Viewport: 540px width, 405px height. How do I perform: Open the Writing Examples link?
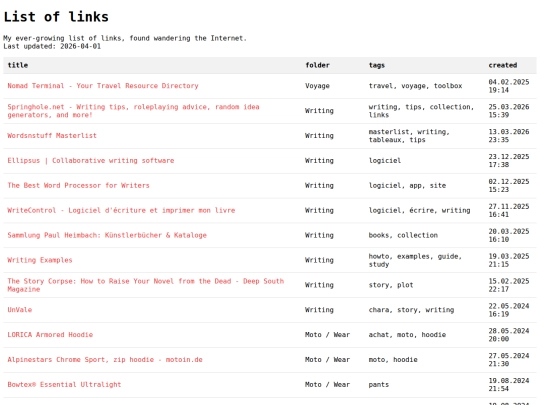tap(40, 260)
